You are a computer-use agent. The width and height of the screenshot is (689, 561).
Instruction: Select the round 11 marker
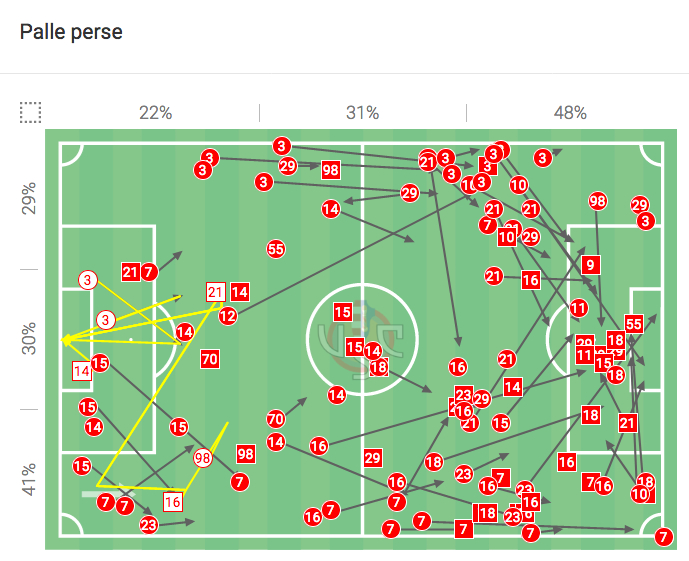578,308
